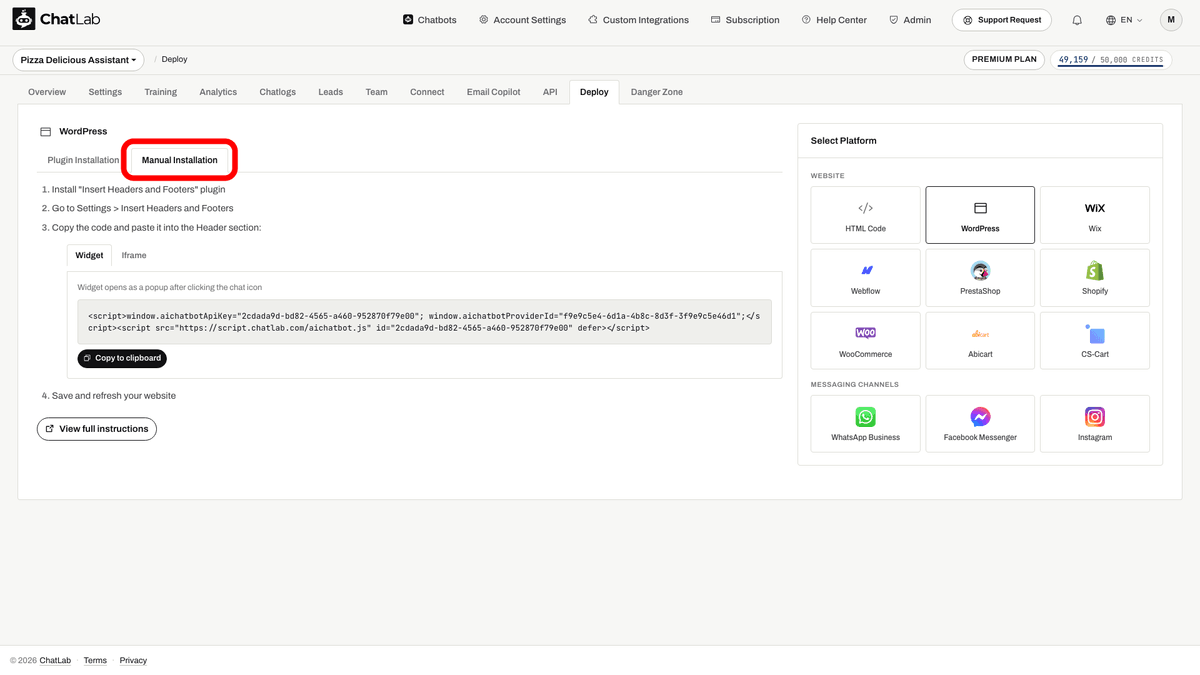The width and height of the screenshot is (1200, 675).
Task: Expand the Pizza Delicious Assistant dropdown
Action: [79, 60]
